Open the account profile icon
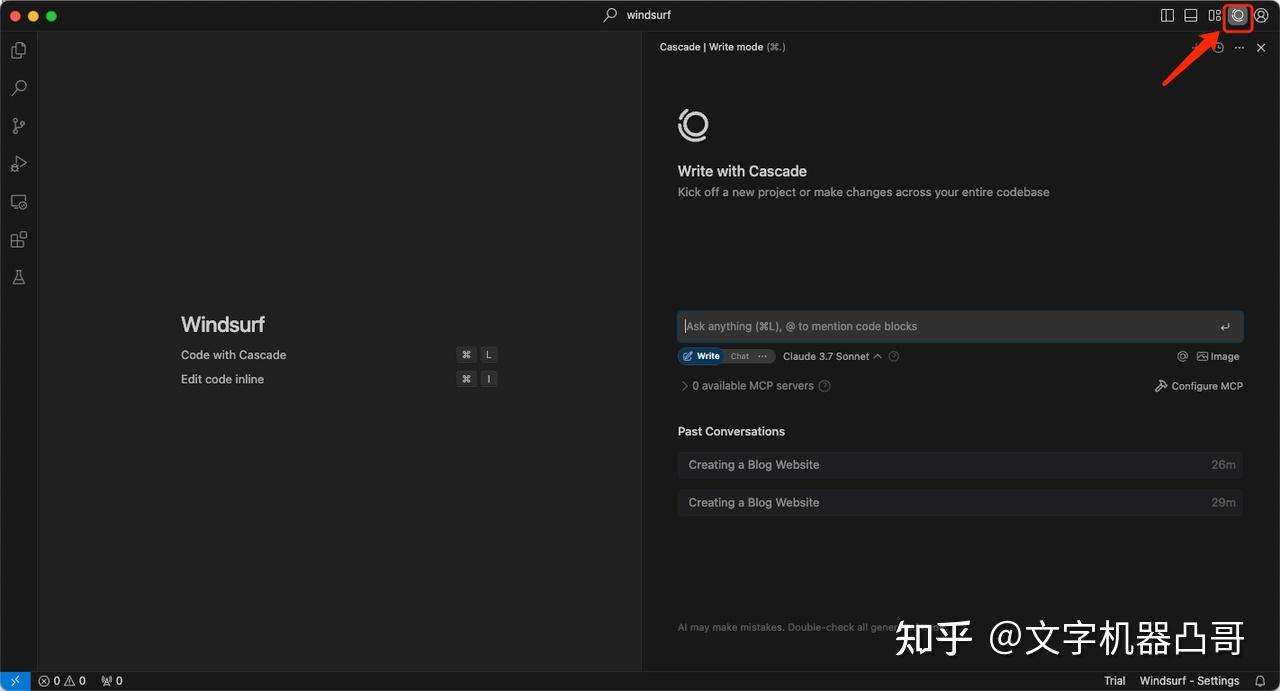Screen dimensions: 1280x691 point(1261,15)
